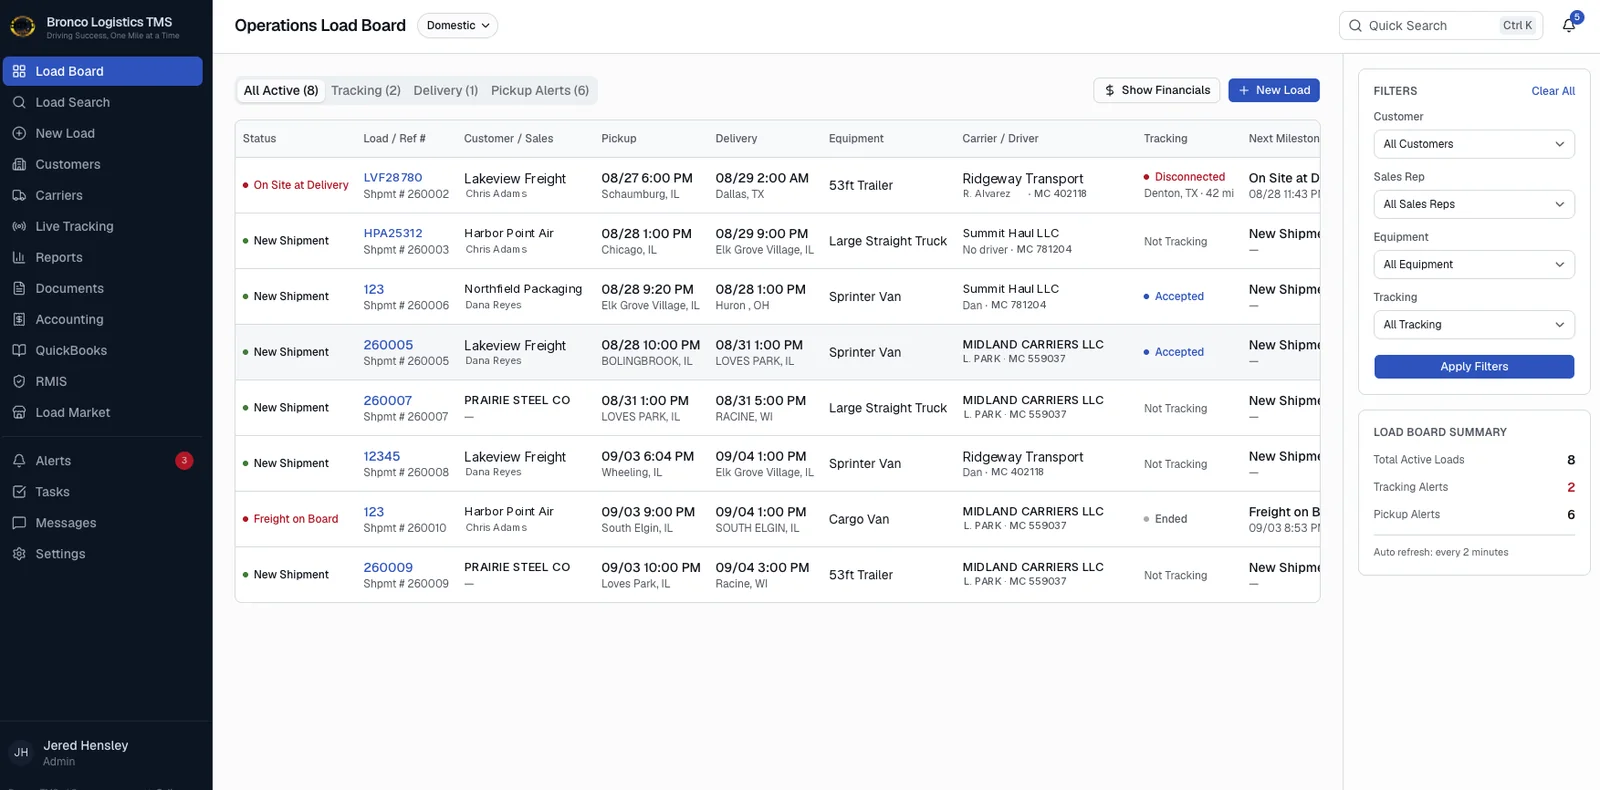Click the Documents file icon
The width and height of the screenshot is (1600, 790).
[19, 288]
